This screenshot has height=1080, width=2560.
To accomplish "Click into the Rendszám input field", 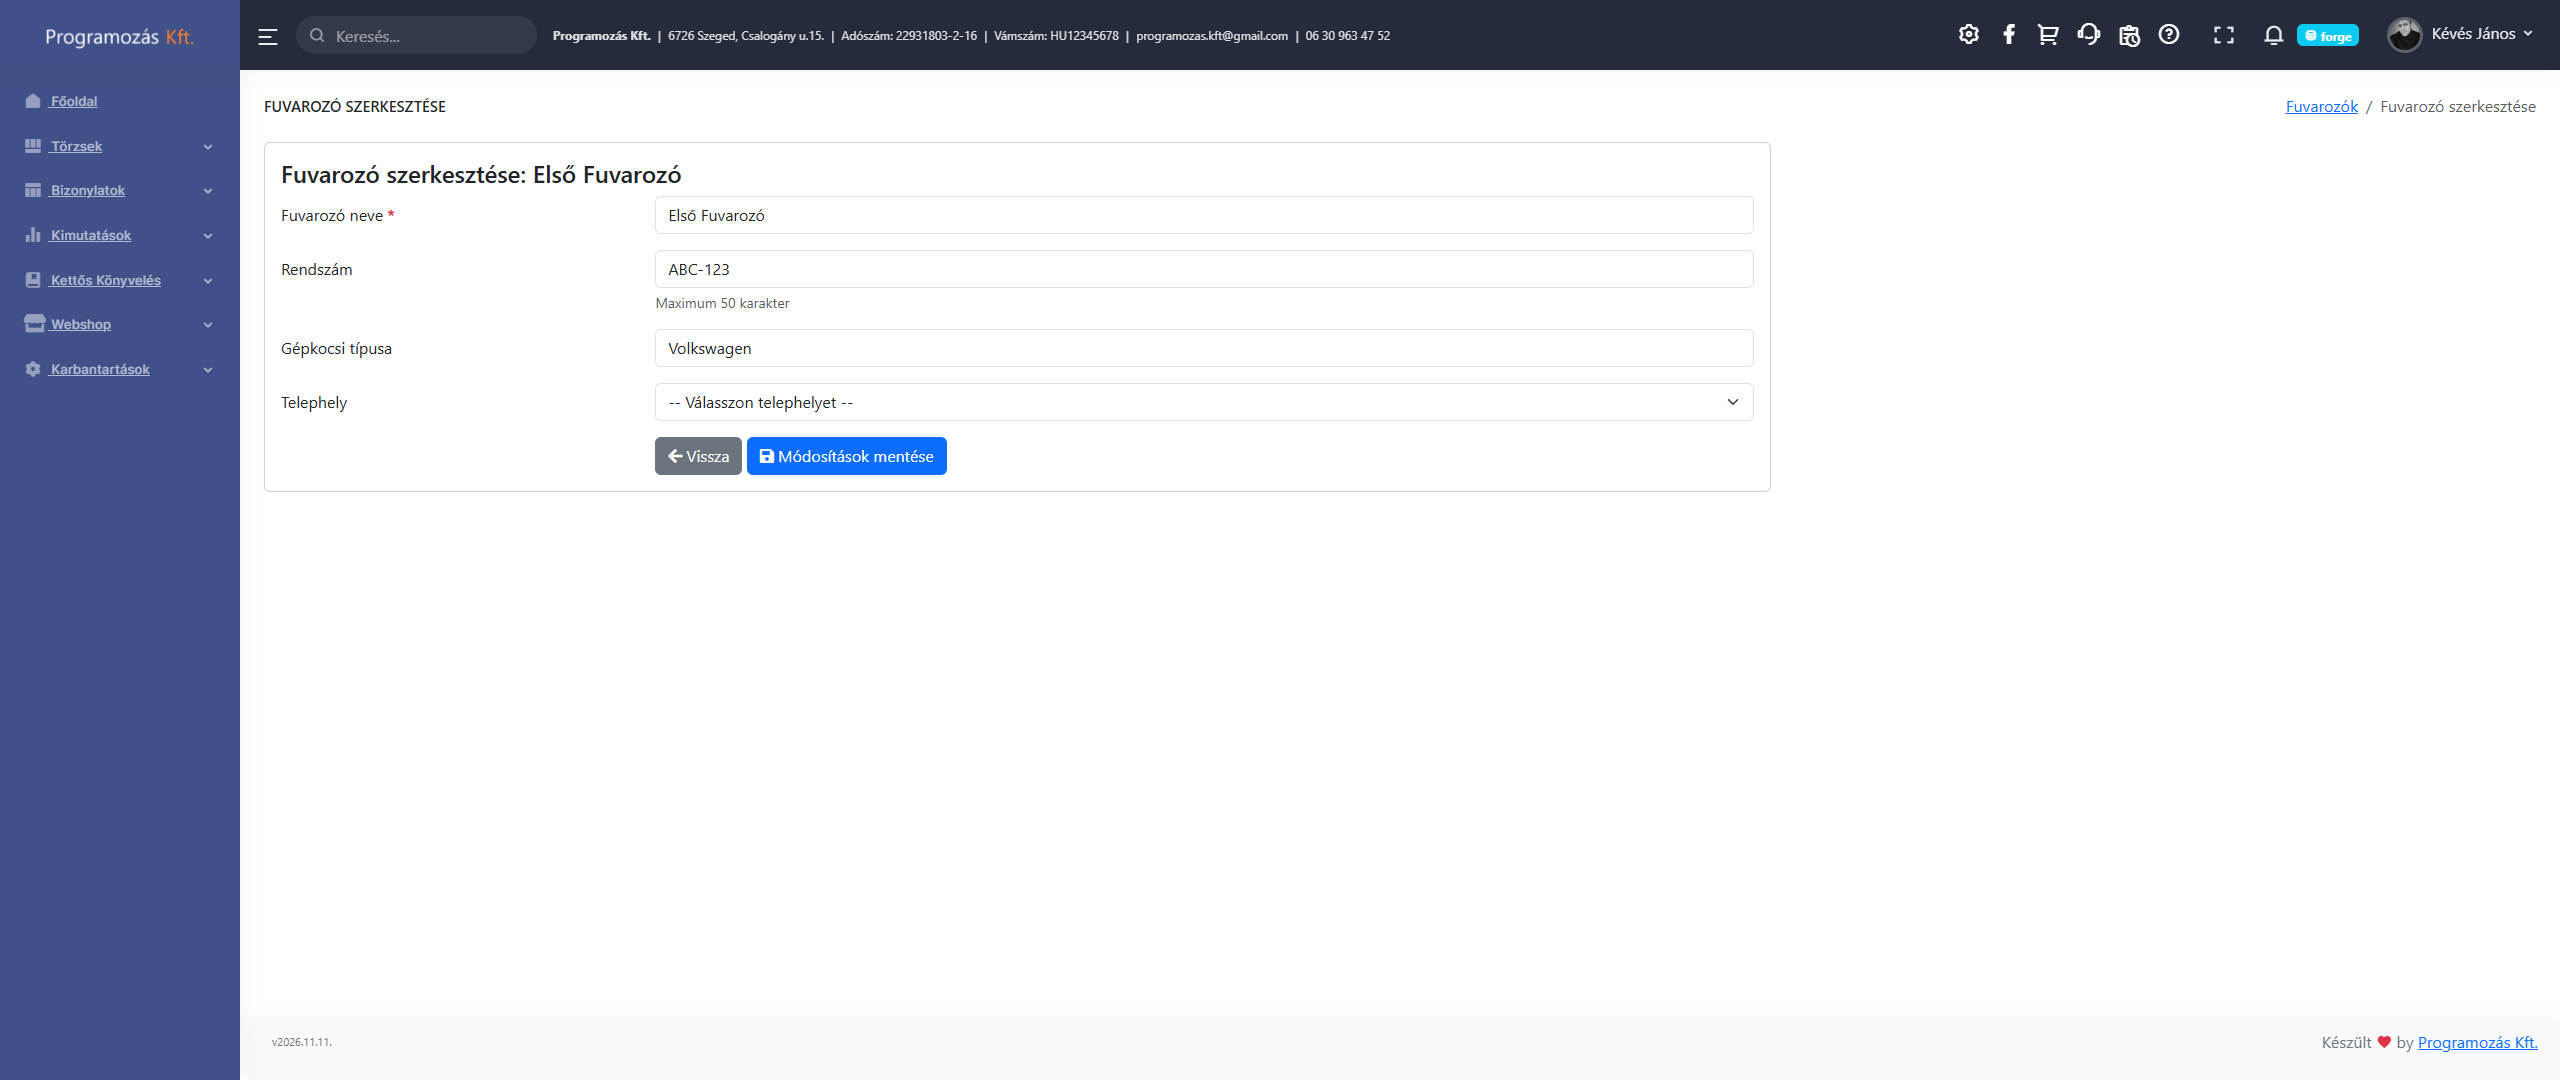I will 1203,269.
